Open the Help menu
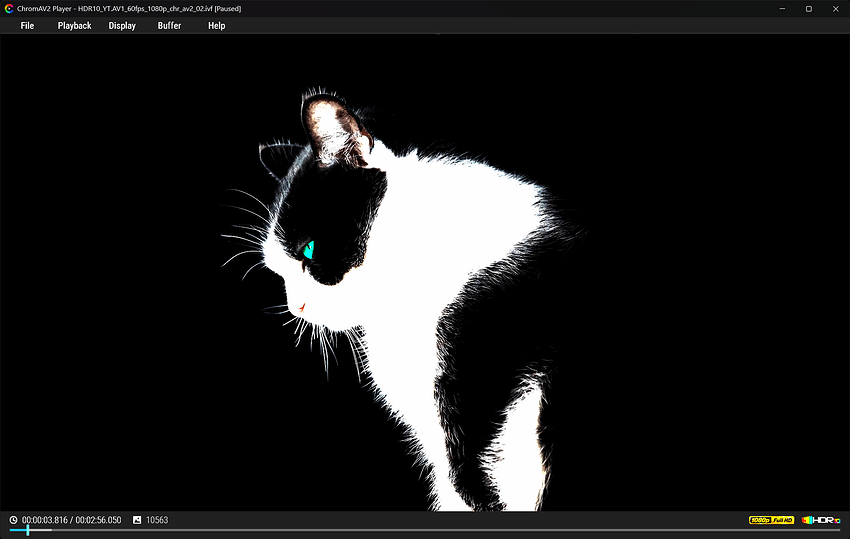The image size is (850, 539). click(x=216, y=25)
